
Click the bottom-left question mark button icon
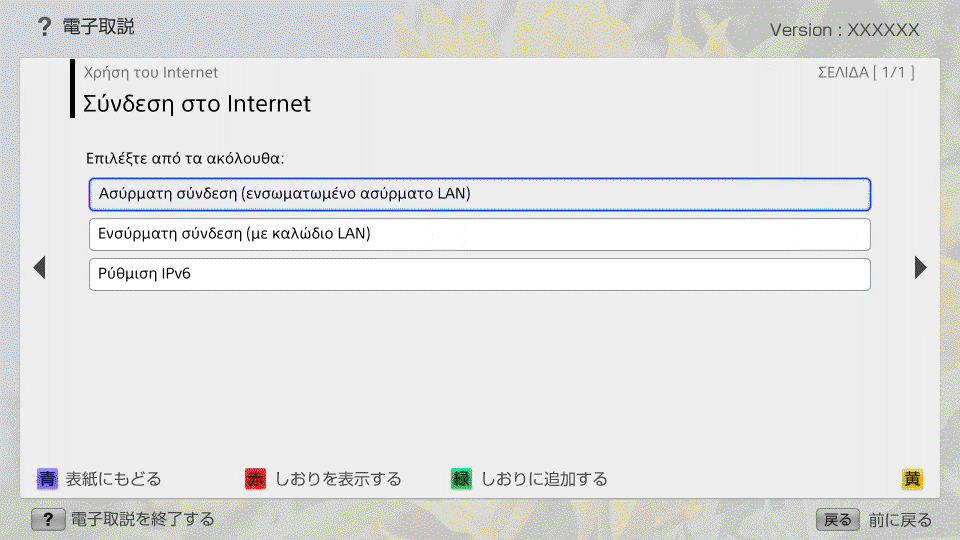point(48,520)
